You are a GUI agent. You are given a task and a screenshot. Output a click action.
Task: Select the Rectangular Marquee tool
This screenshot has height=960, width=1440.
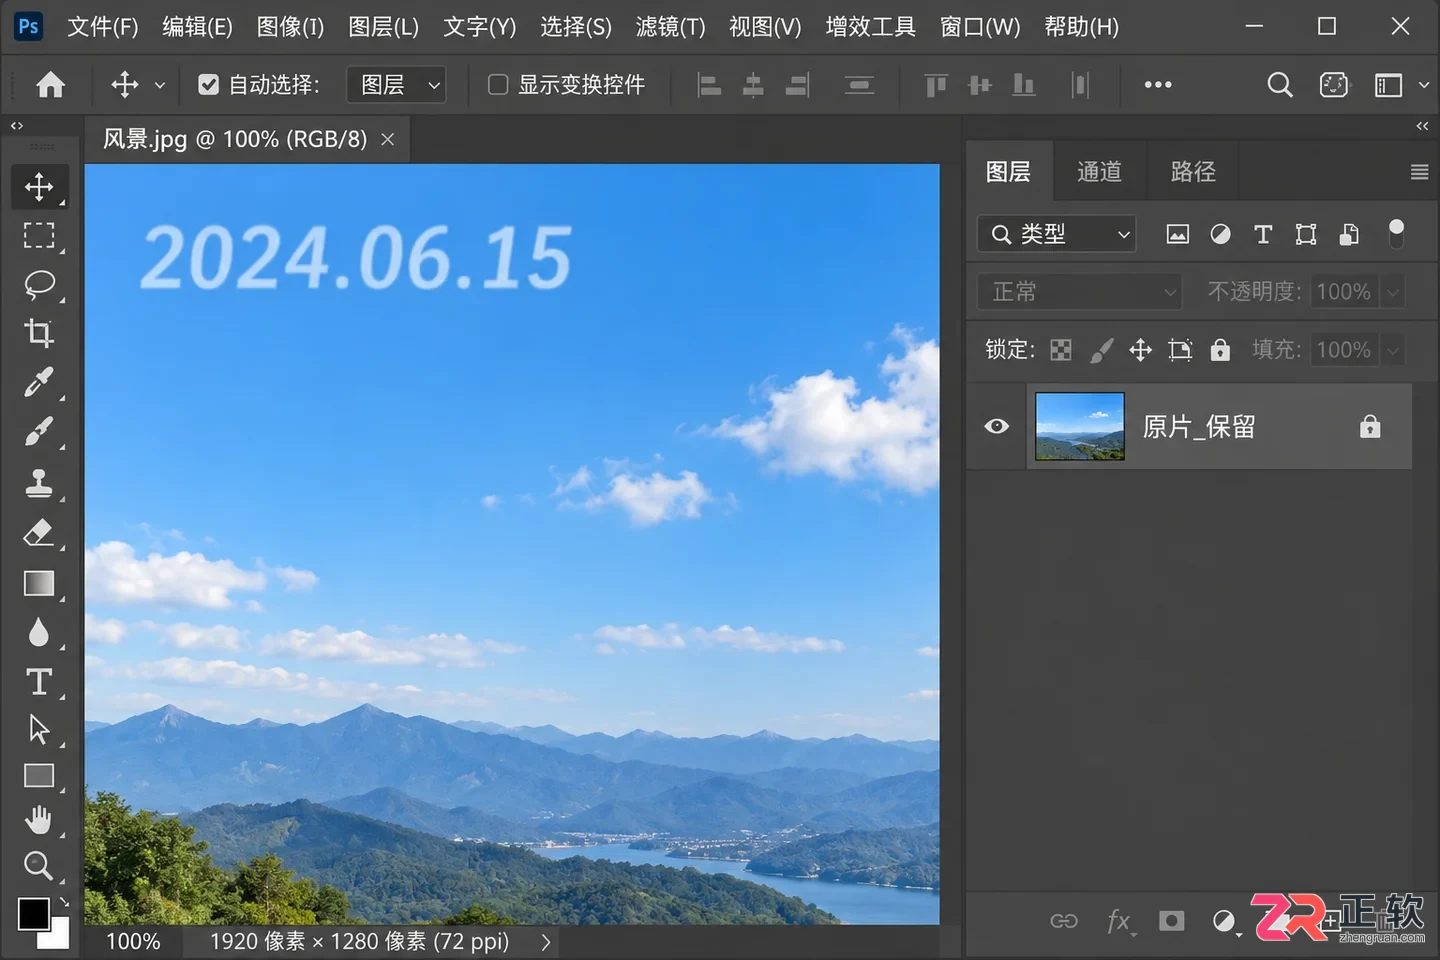(39, 236)
